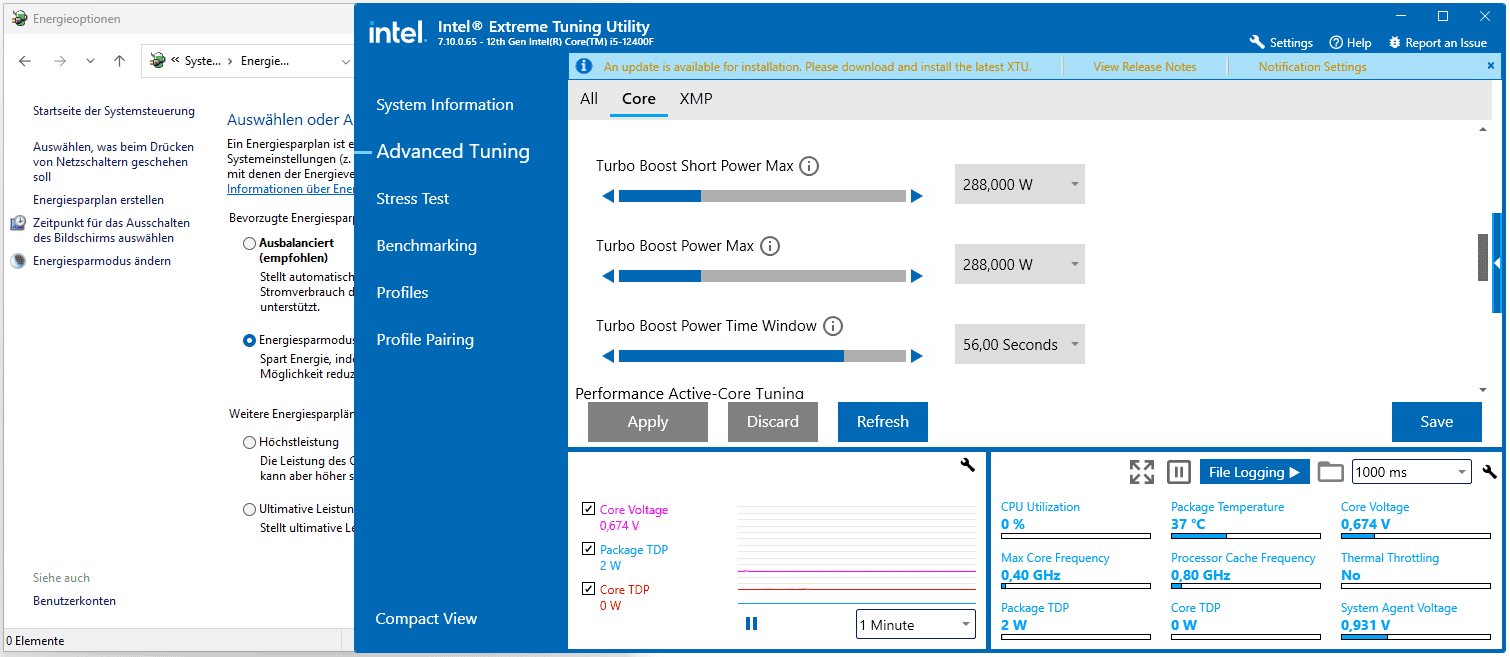Click the Save button
Screen dimensions: 1510x657
pos(1437,422)
